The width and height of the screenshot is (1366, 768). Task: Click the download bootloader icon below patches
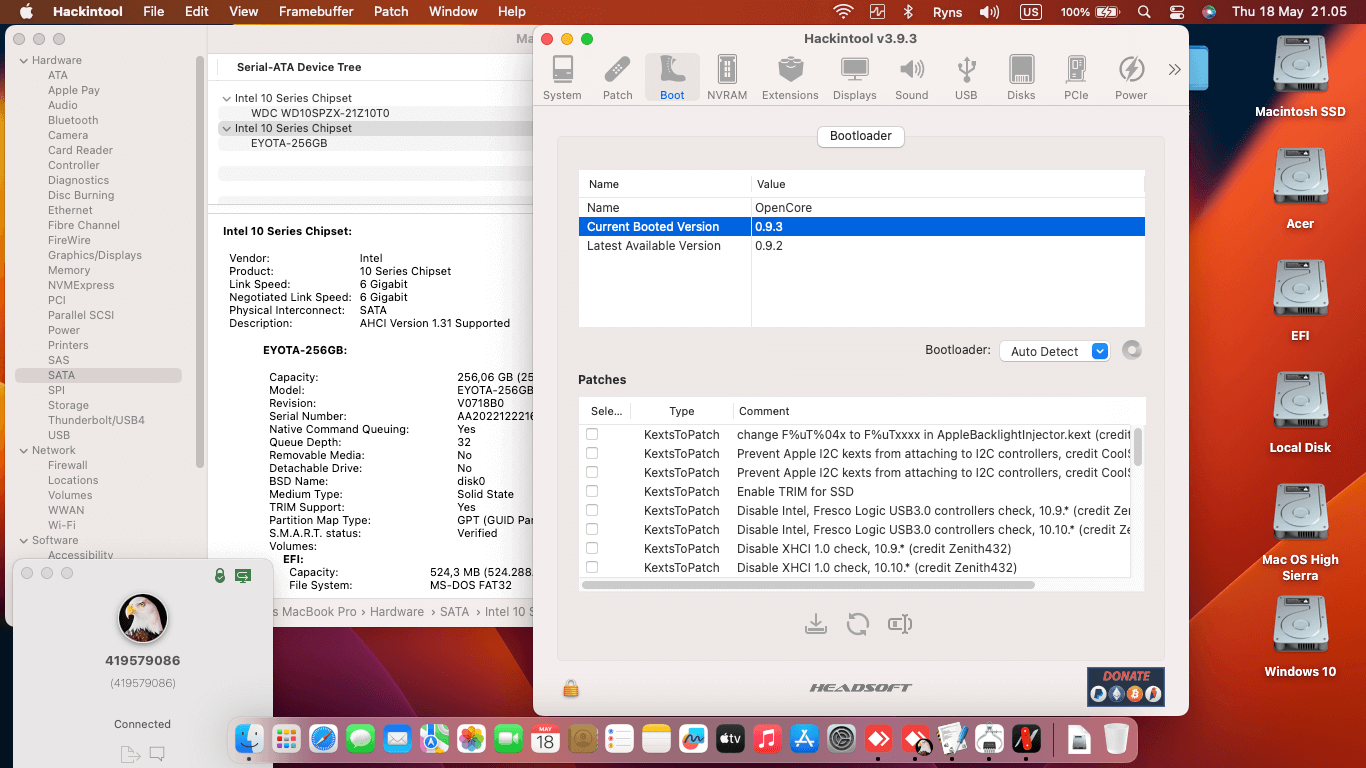(815, 624)
